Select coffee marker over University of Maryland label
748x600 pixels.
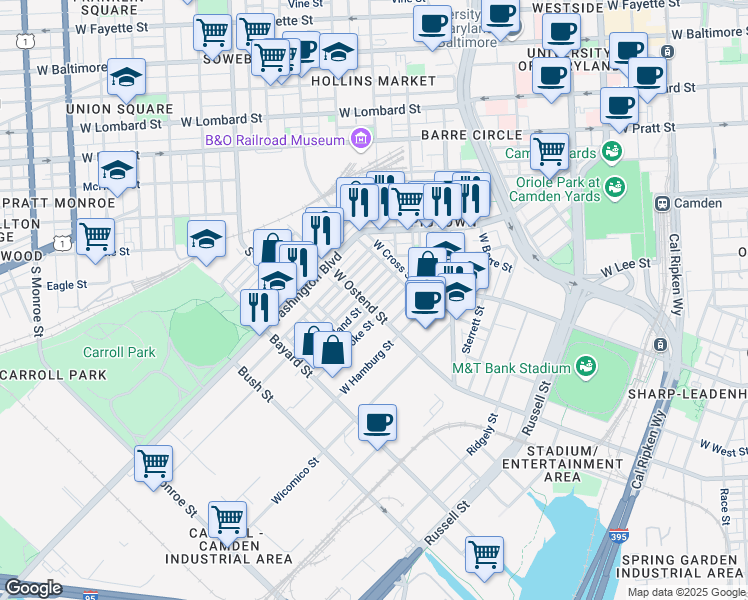point(551,78)
